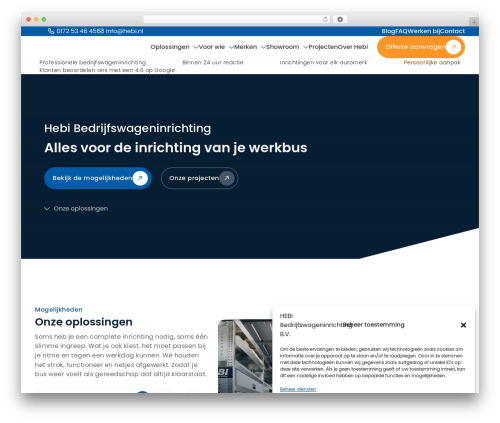The image size is (500, 423).
Task: Click 'Alles voor de inrichting van je werkbus'
Action: pos(176,148)
